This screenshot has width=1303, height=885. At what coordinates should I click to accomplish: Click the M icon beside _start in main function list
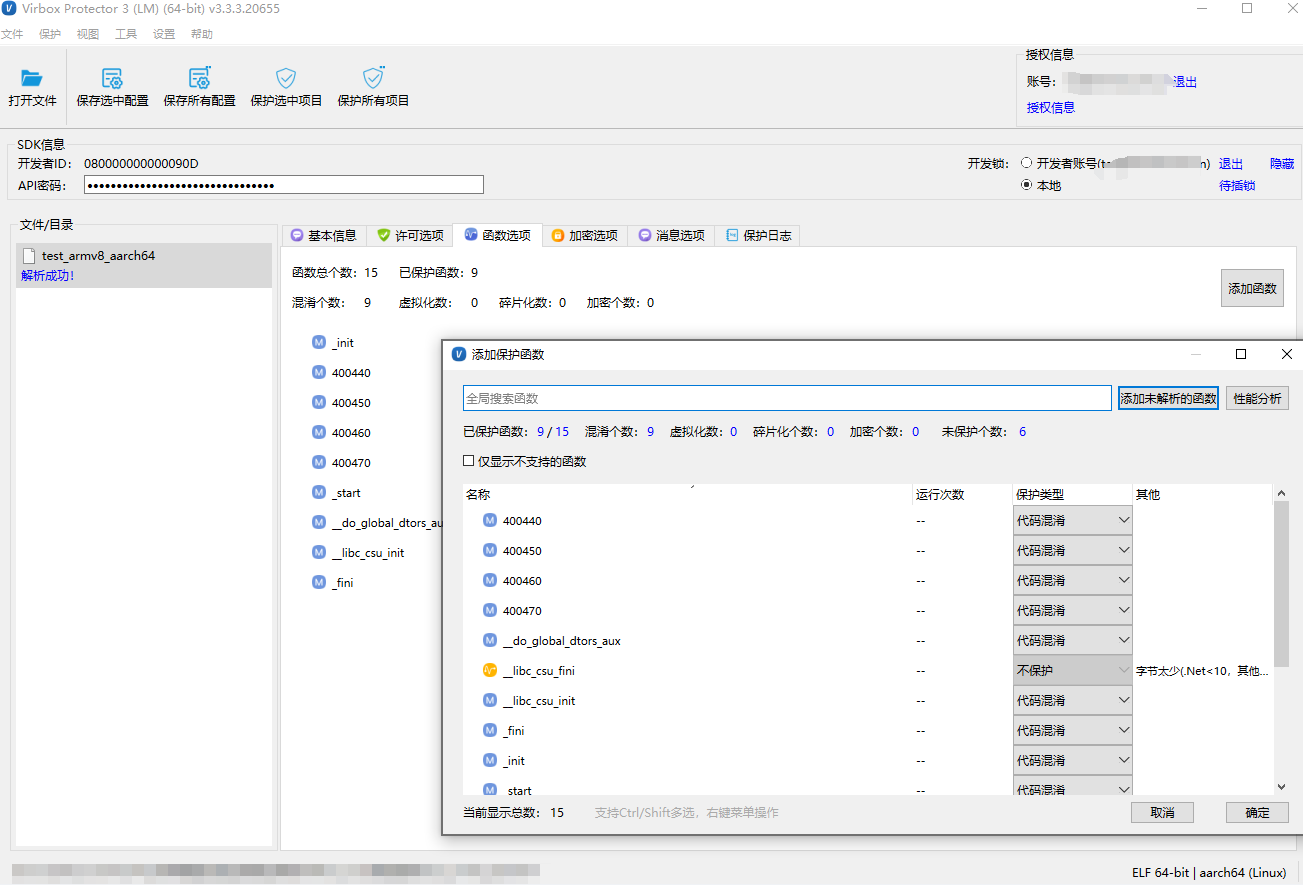pos(319,492)
